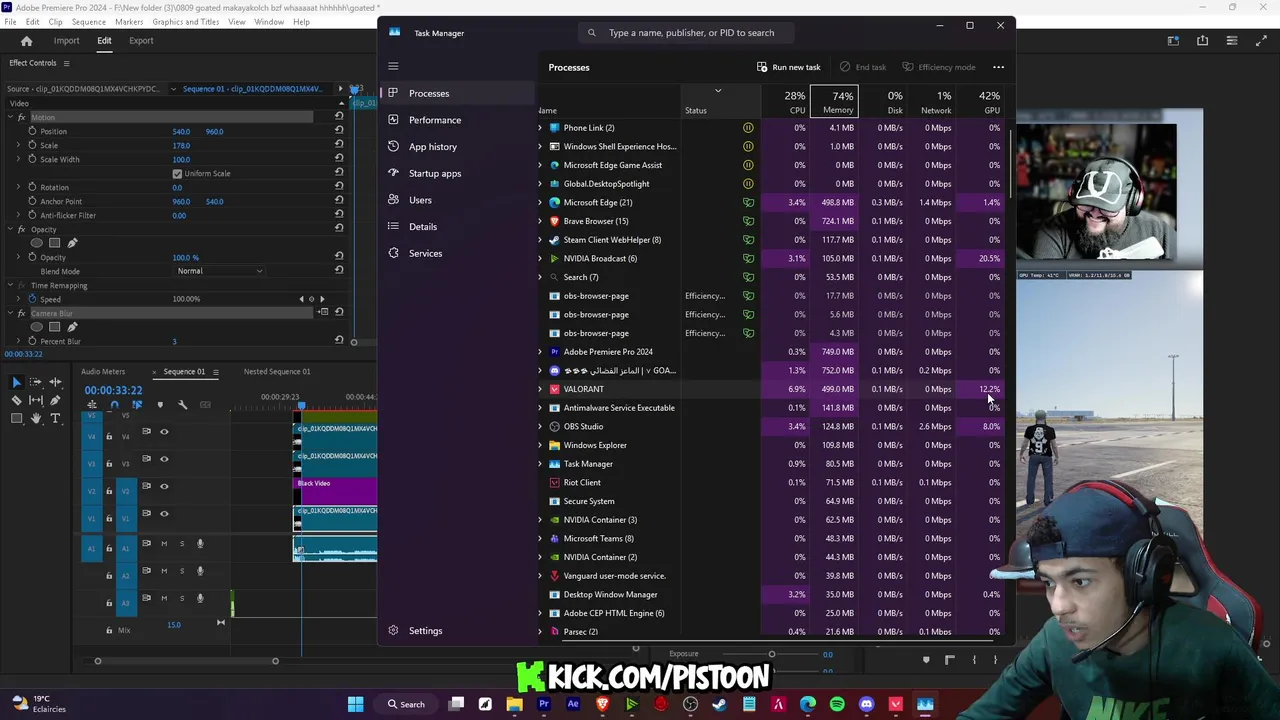Mute audio track A1

164,544
